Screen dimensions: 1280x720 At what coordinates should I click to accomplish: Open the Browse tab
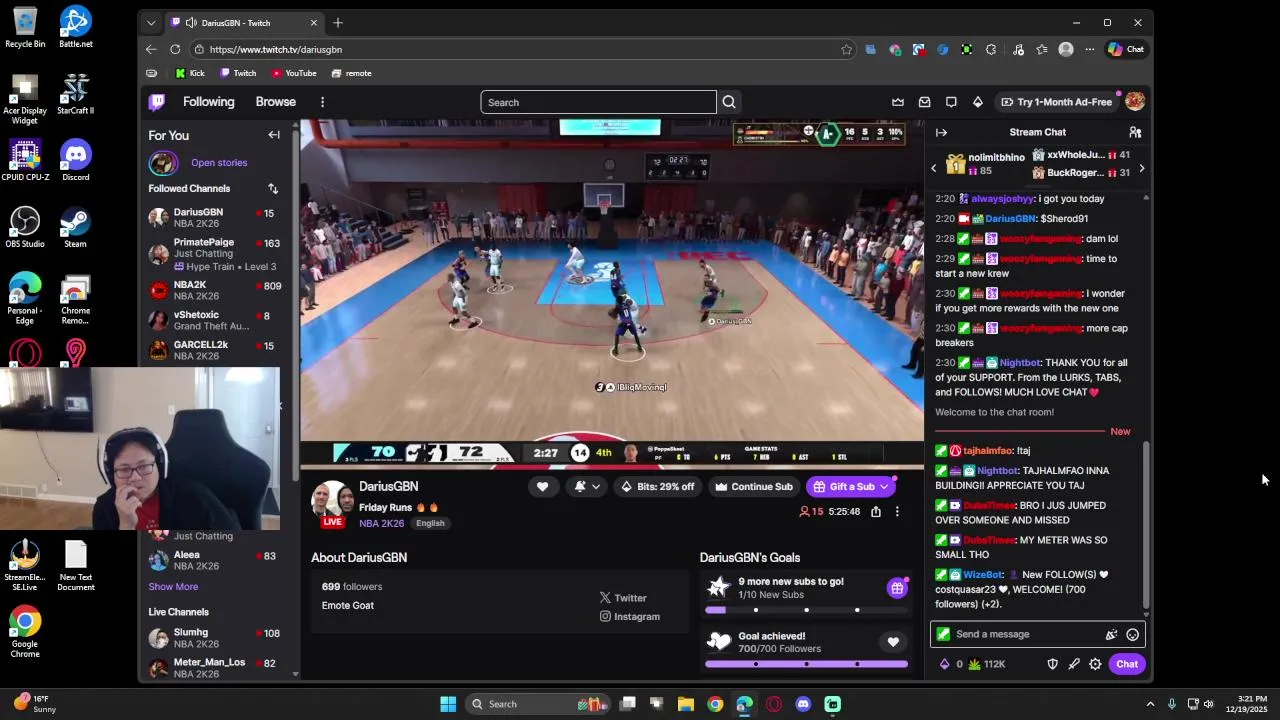275,102
